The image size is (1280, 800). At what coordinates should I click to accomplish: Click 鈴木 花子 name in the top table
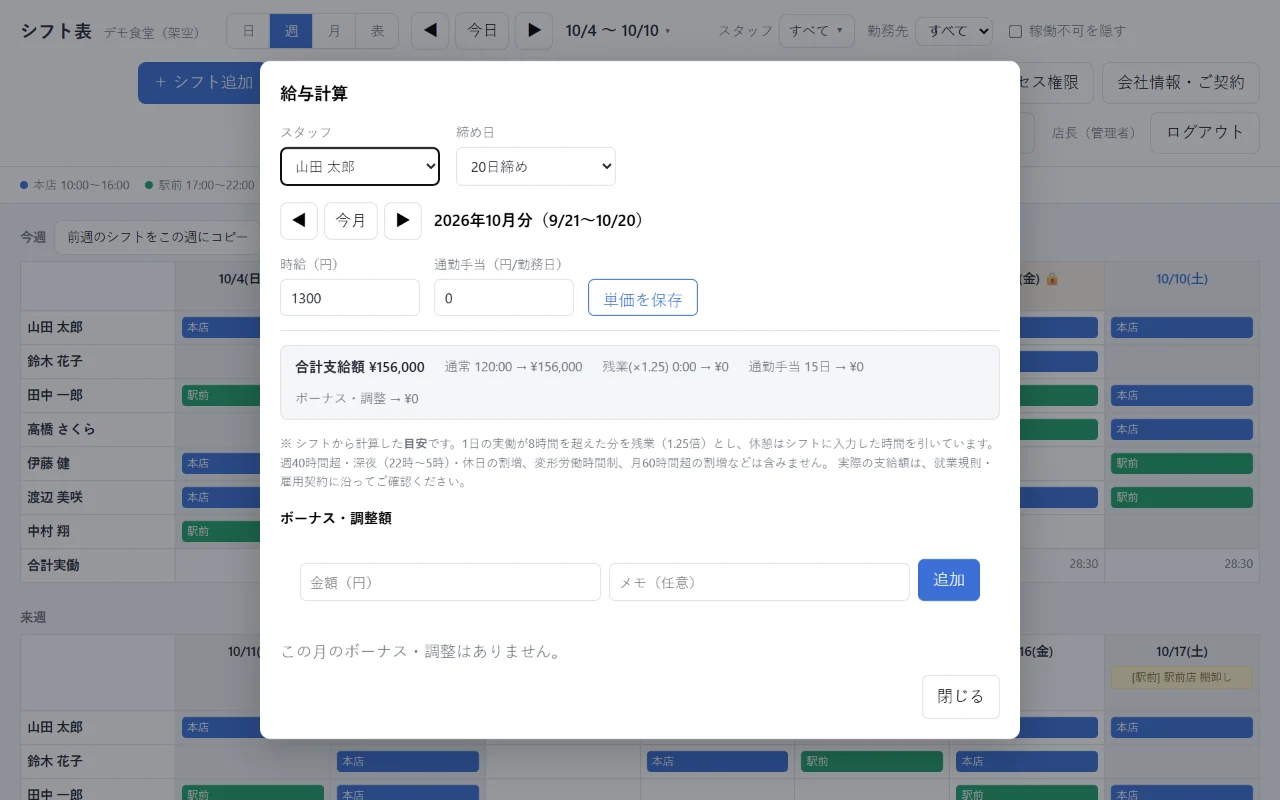click(55, 361)
